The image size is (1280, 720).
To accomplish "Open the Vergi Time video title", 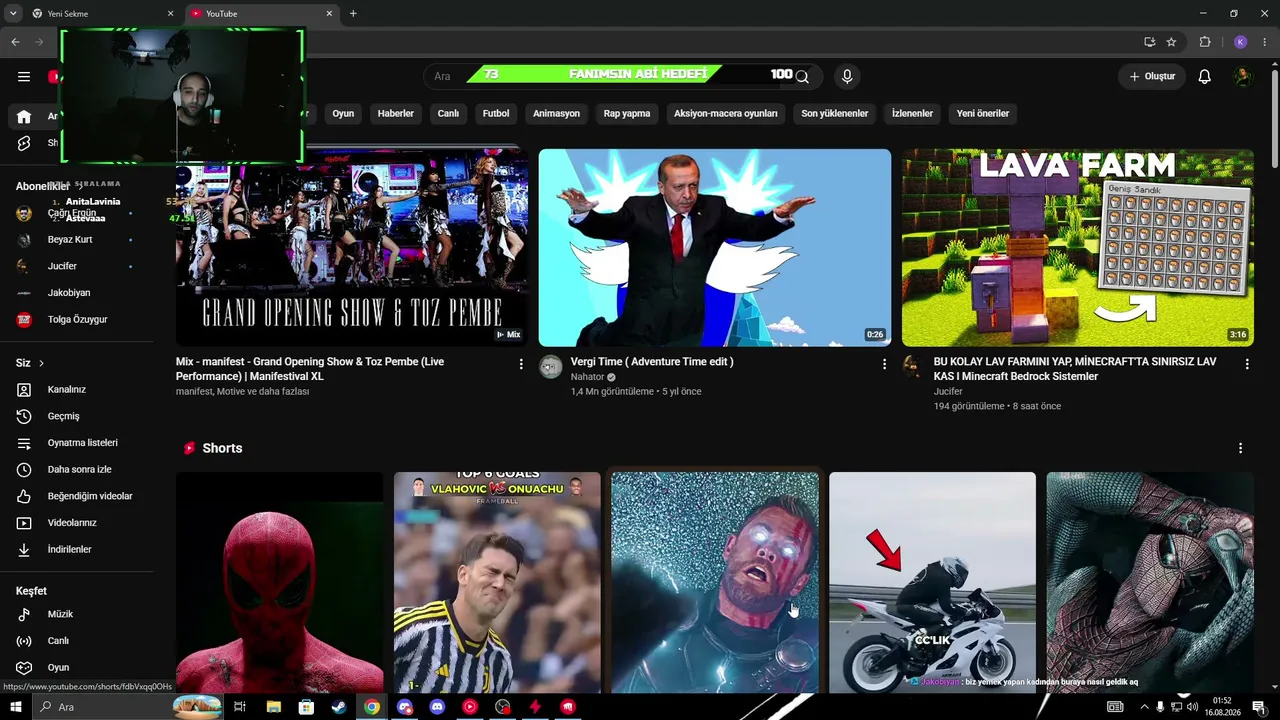I will click(x=652, y=362).
